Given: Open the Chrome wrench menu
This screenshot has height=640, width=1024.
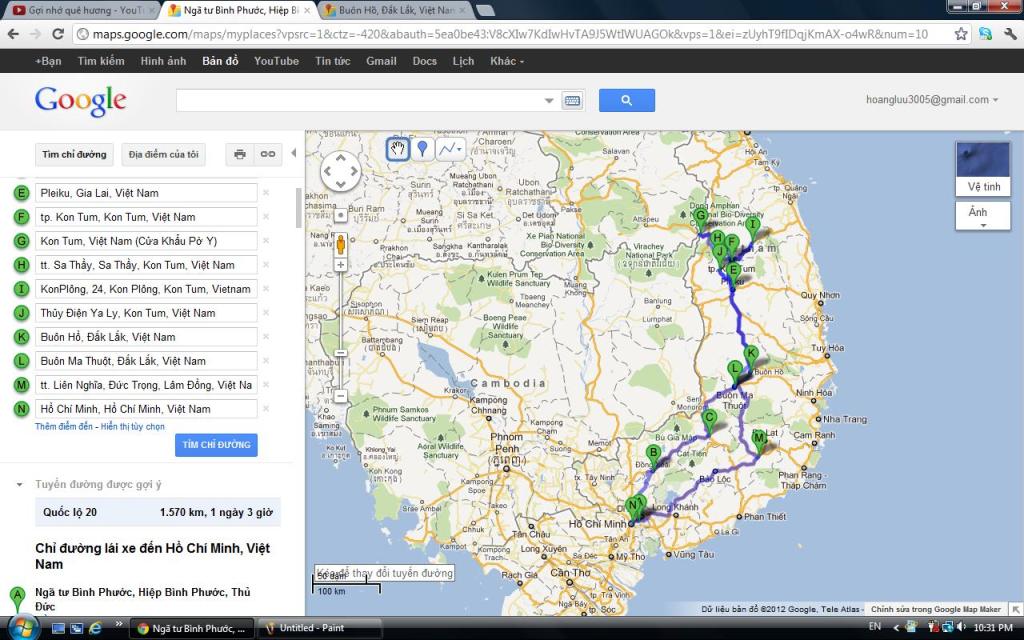Looking at the screenshot, I should click(1010, 34).
